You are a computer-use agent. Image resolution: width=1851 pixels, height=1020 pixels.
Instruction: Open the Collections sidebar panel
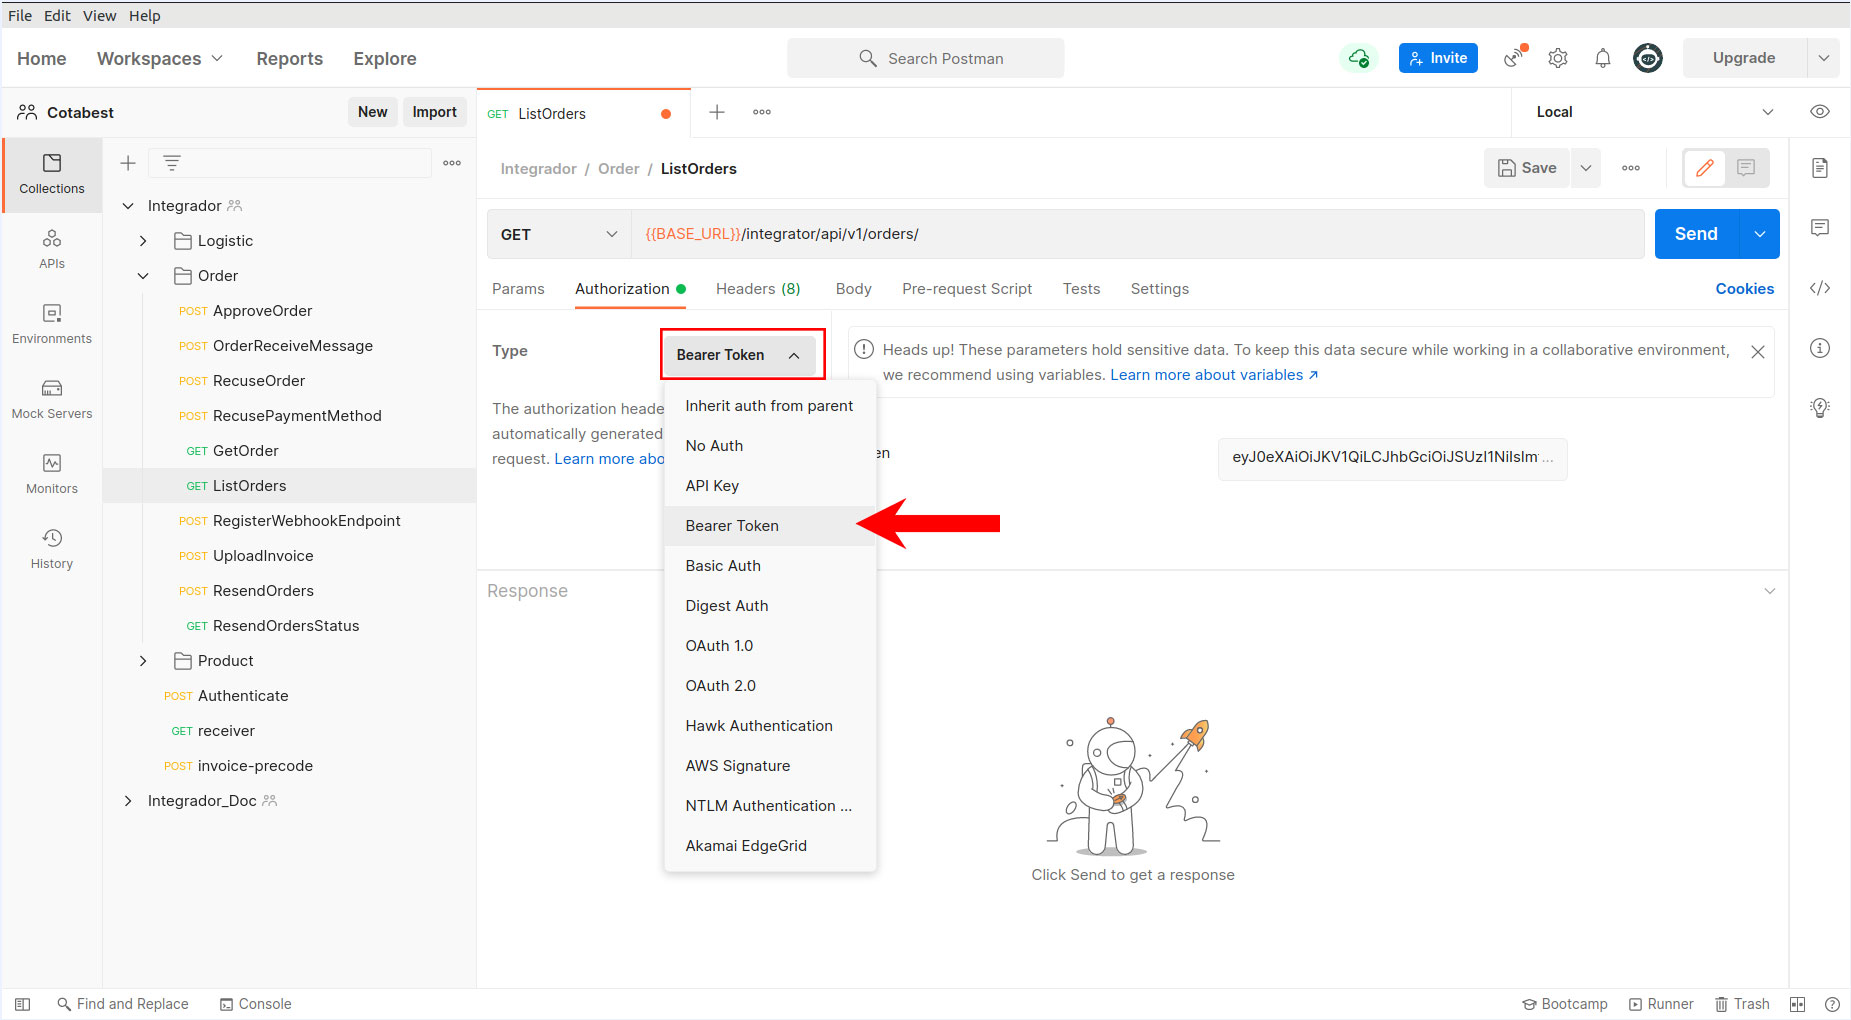pyautogui.click(x=52, y=174)
